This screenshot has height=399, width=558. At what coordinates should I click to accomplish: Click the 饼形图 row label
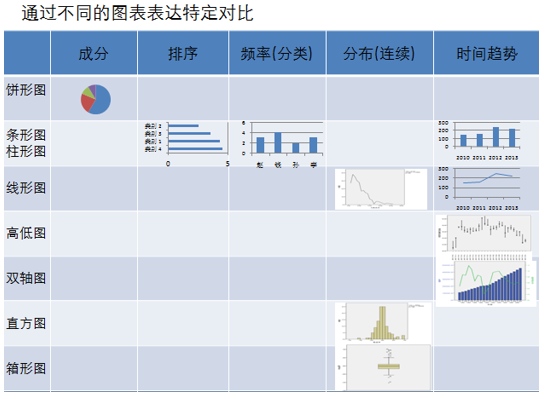point(26,90)
